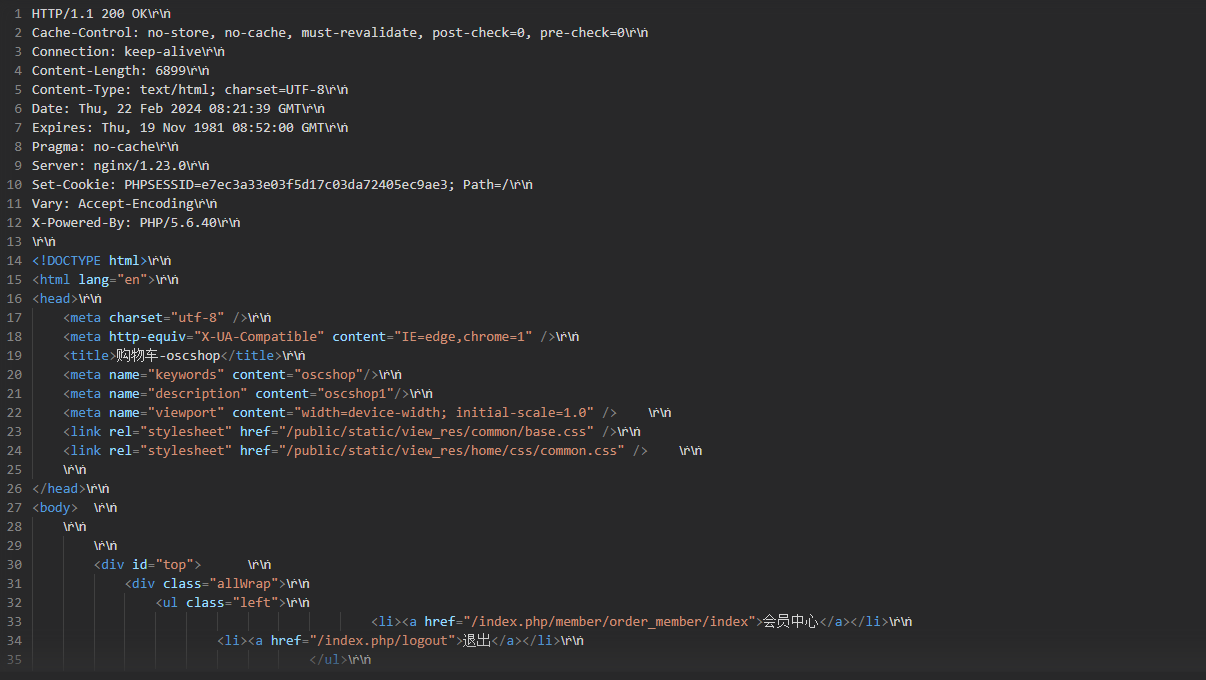Viewport: 1206px width, 680px height.
Task: Click the Content-Length value "6899"
Action: coord(170,71)
